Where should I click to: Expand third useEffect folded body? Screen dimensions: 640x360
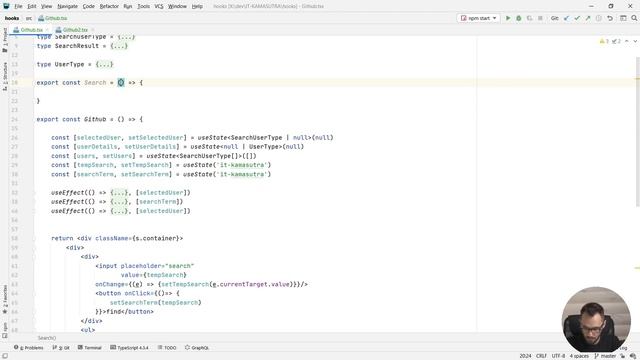(119, 211)
